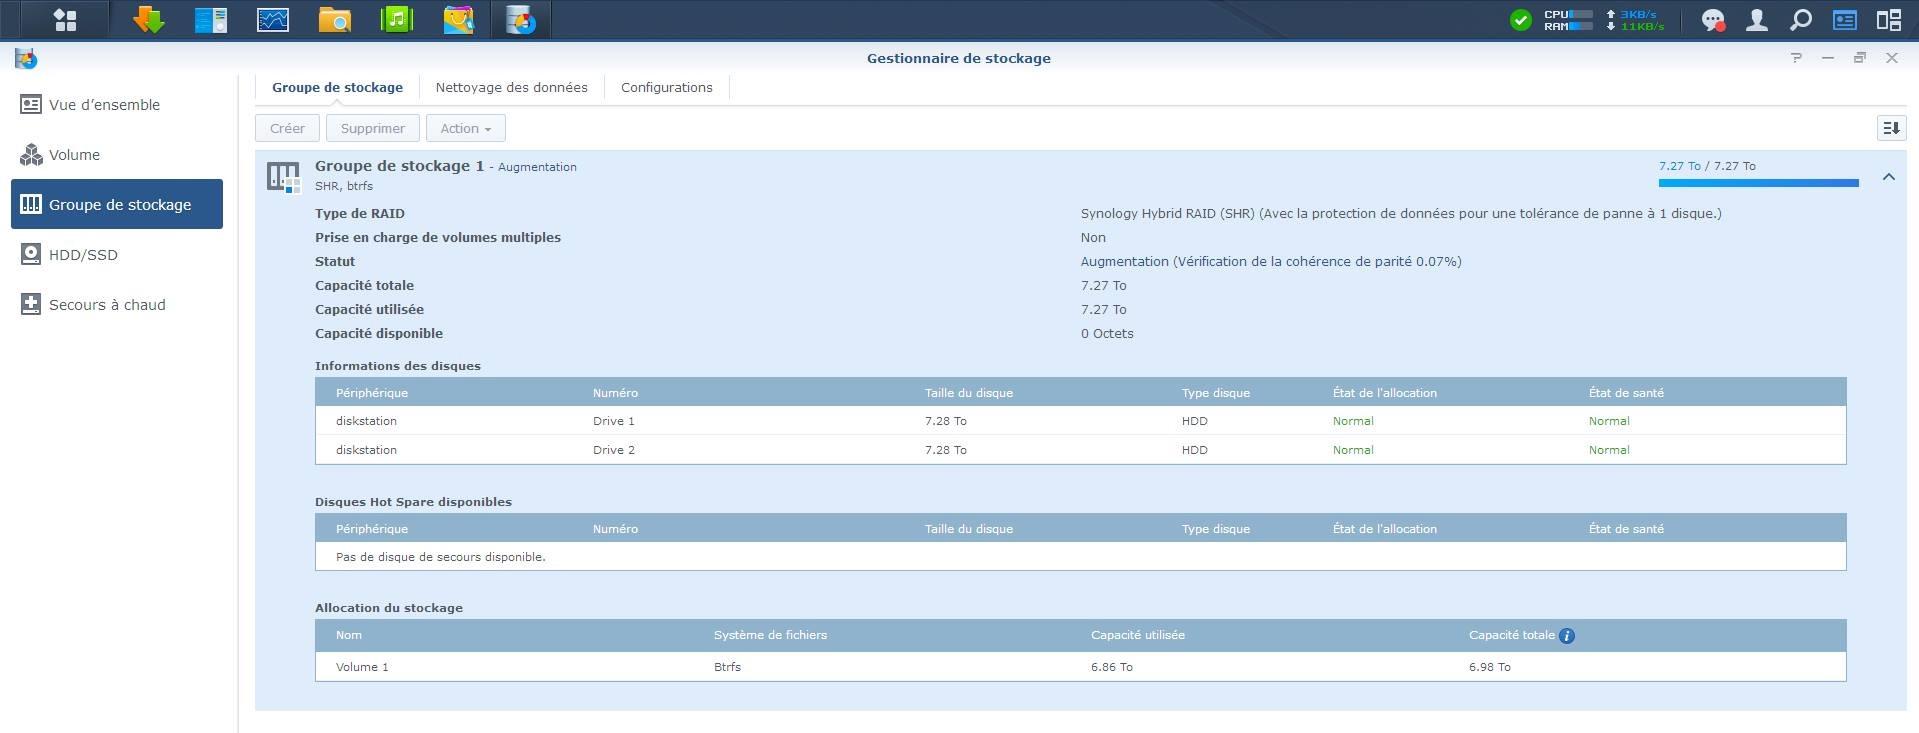Select Volume 1 allocation row
The height and width of the screenshot is (733, 1919).
tap(1080, 667)
